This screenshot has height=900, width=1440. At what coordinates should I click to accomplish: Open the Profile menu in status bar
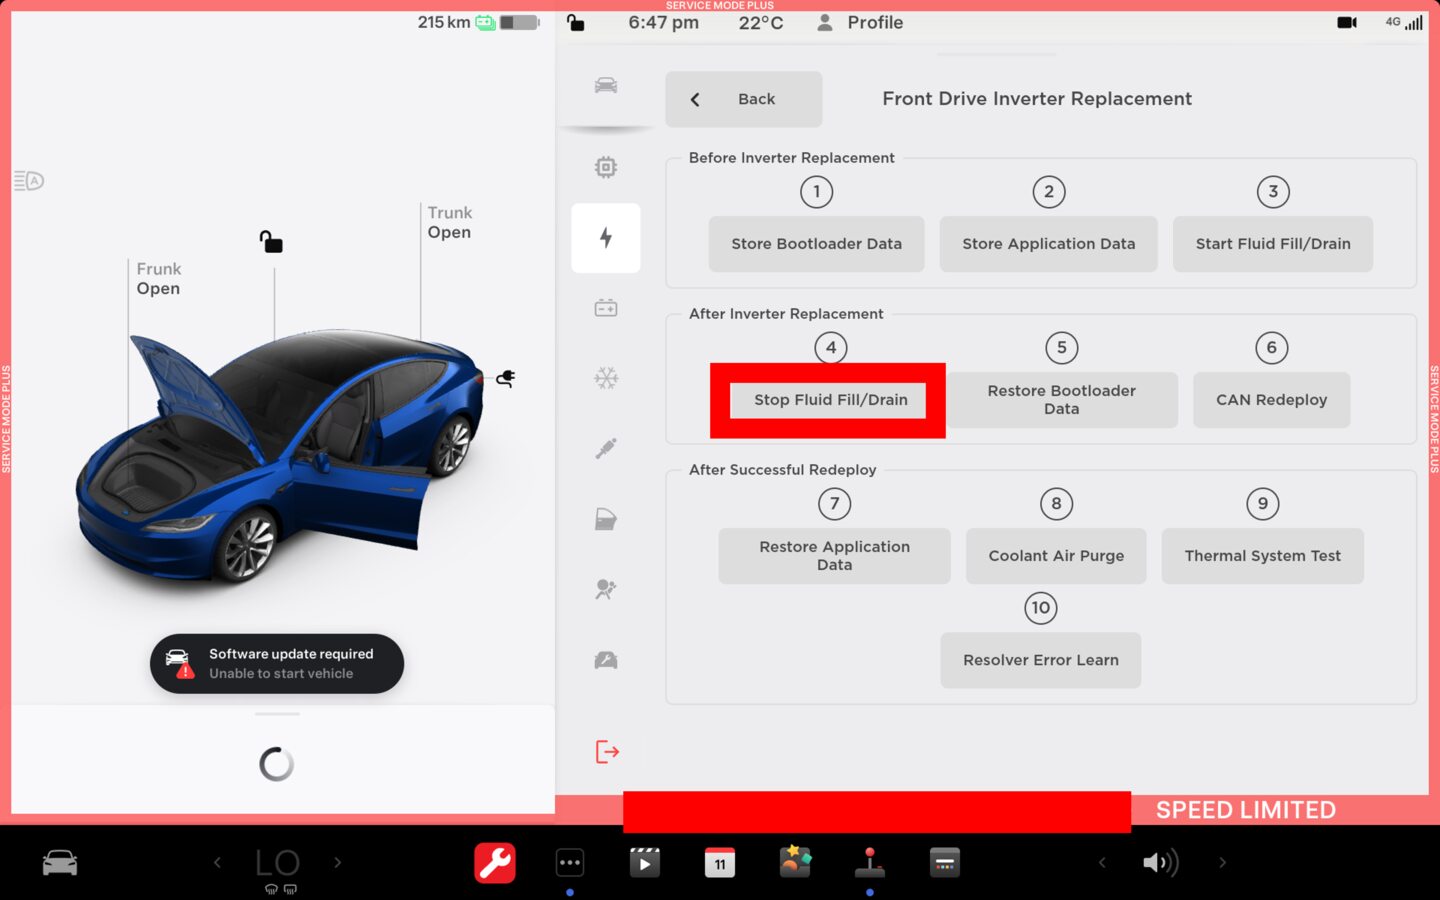(860, 22)
